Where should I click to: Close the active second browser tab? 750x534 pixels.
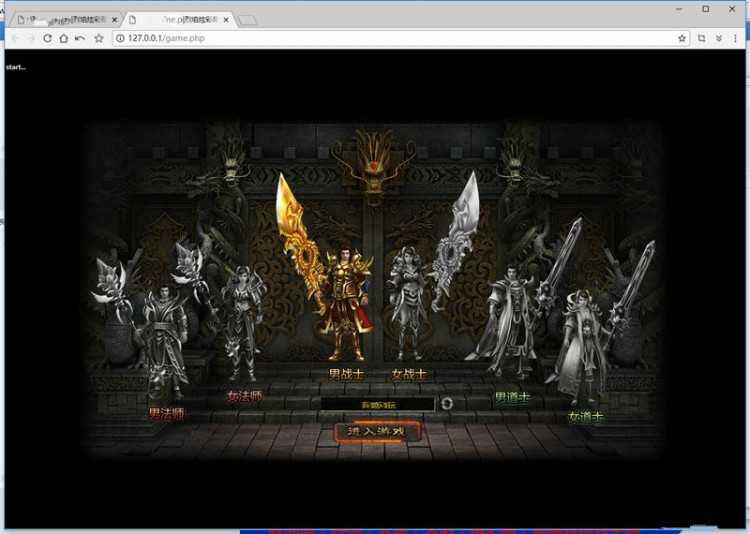[x=227, y=19]
